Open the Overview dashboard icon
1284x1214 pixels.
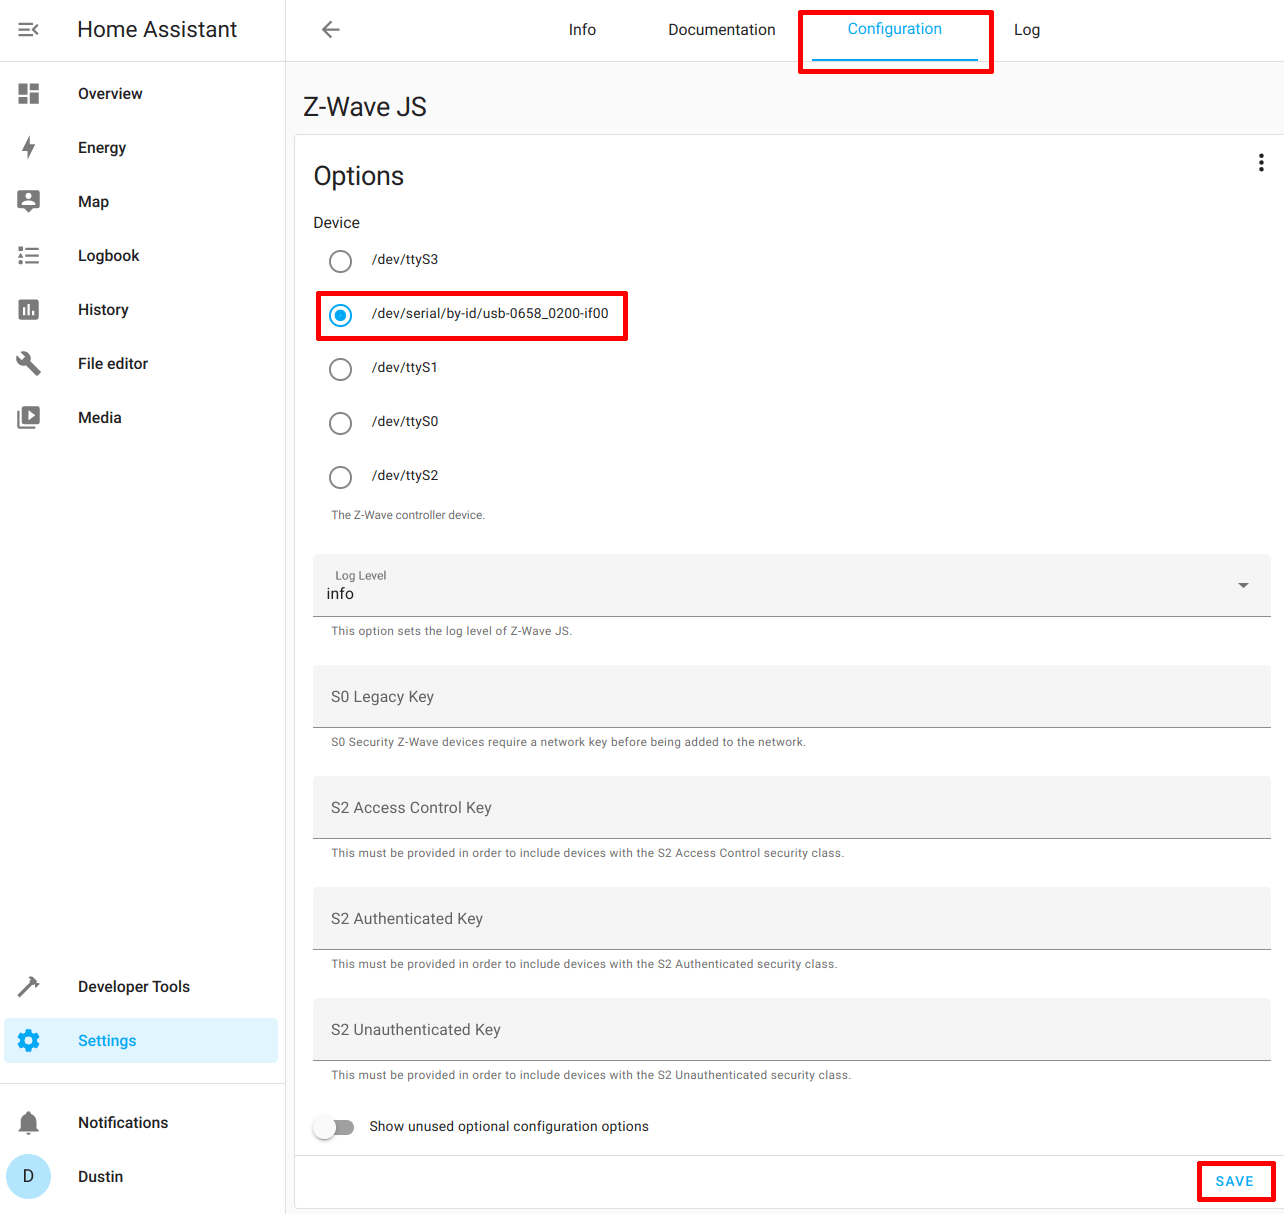[28, 93]
